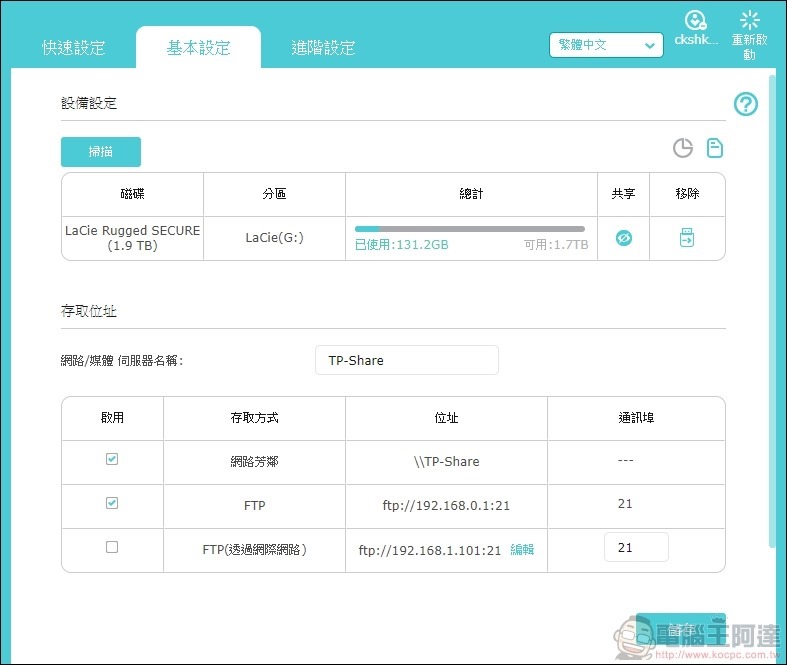Click the internet FTP port field 21
Viewport: 787px width, 665px height.
pos(636,547)
